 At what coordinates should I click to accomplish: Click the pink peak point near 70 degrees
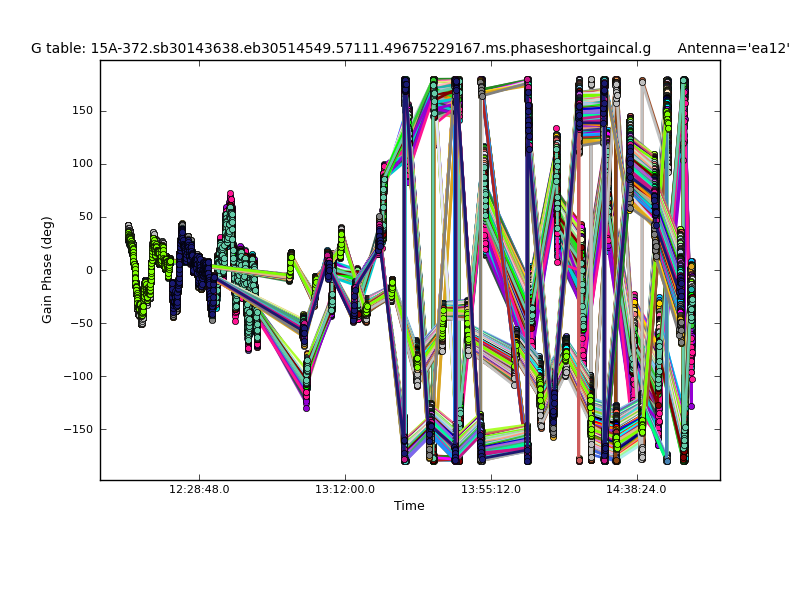230,194
